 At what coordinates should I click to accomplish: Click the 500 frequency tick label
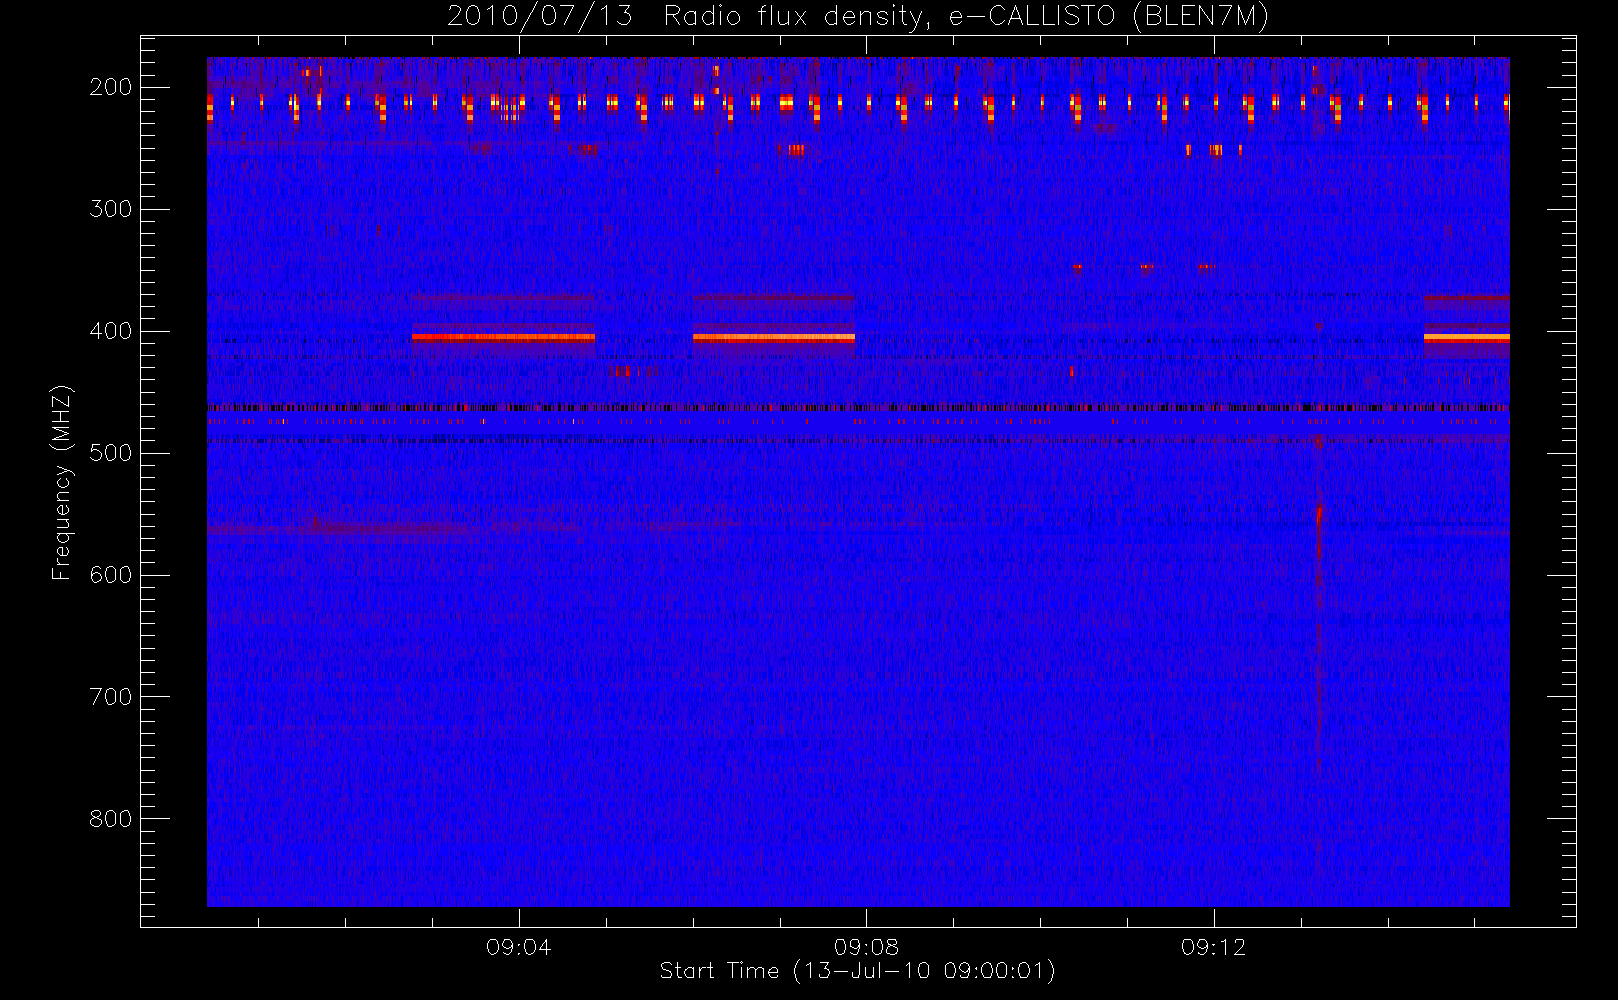(x=111, y=453)
